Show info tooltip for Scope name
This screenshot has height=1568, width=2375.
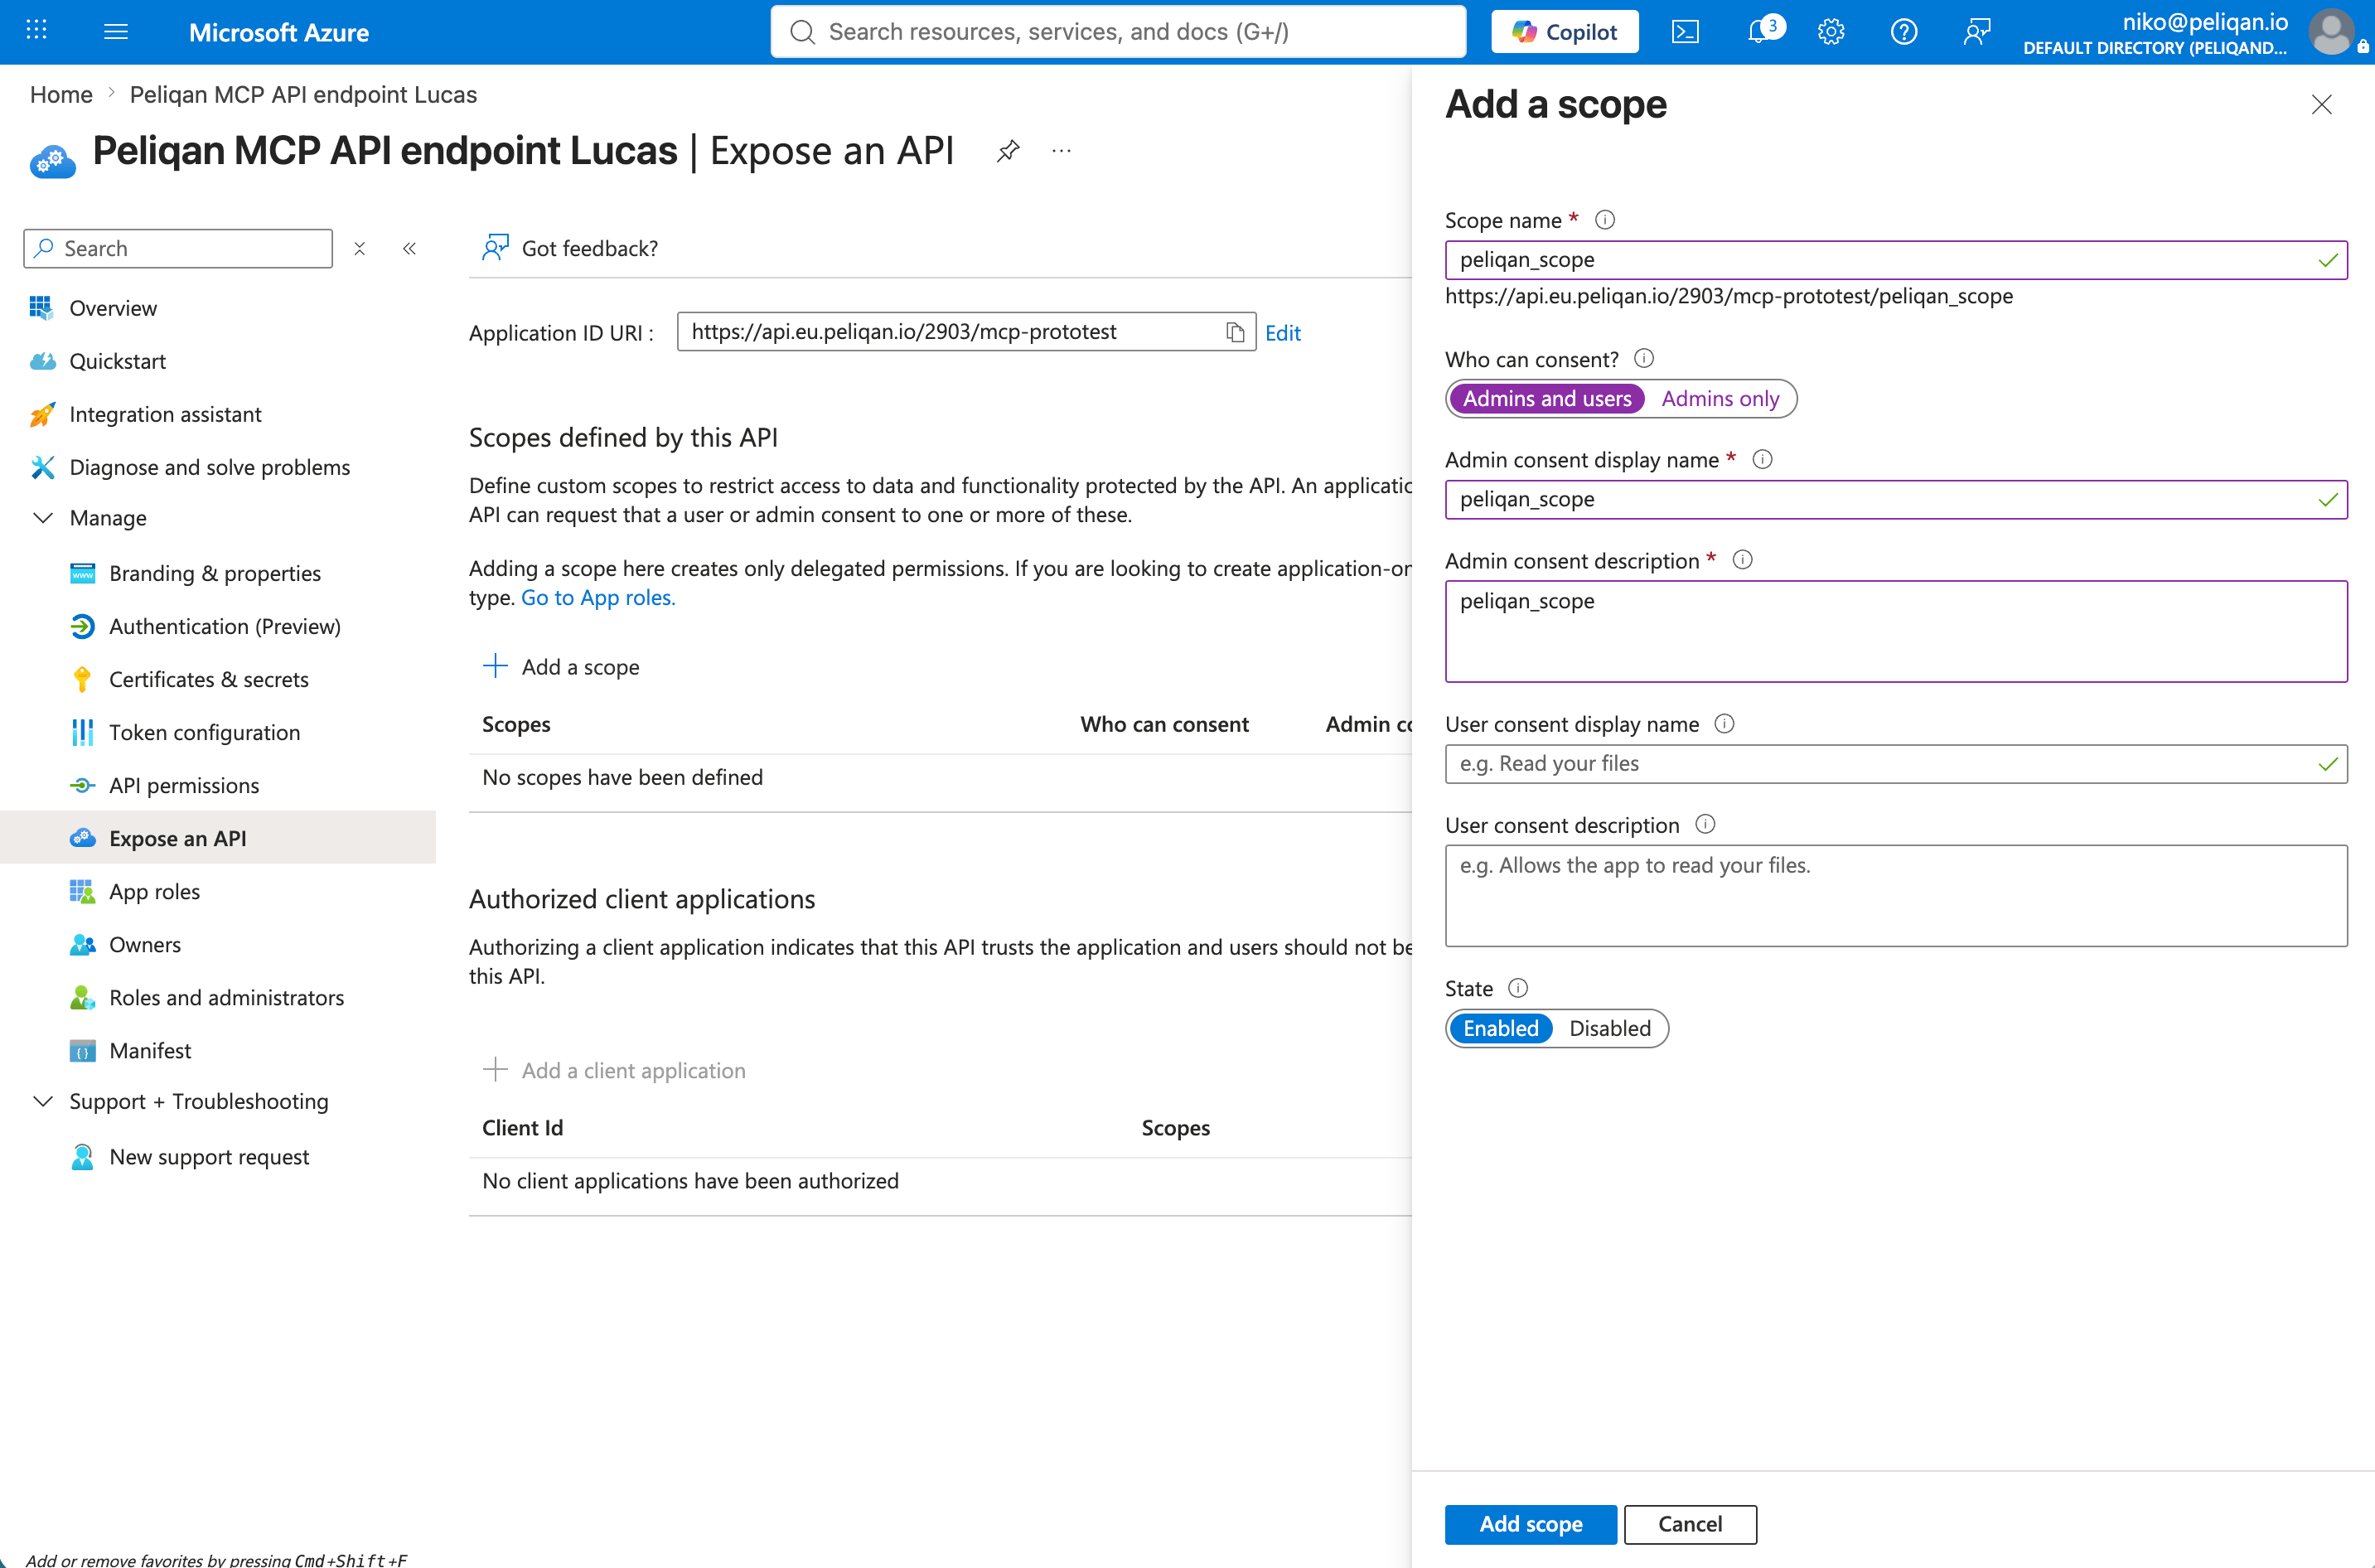tap(1605, 219)
